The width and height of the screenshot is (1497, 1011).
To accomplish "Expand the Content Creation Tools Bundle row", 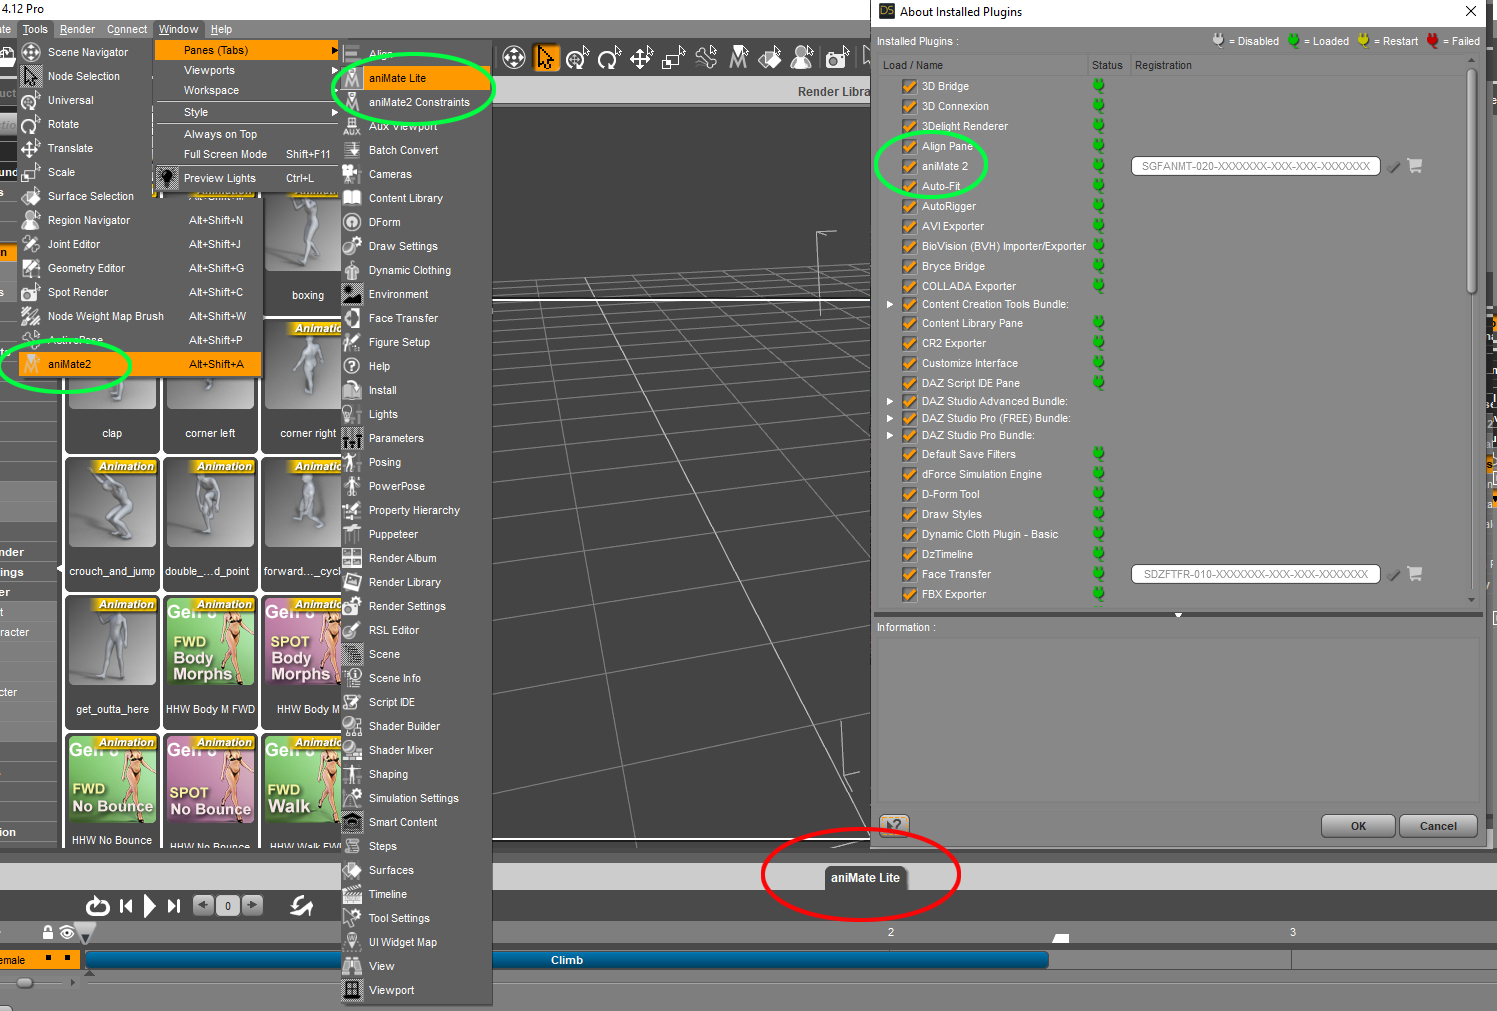I will pos(890,304).
